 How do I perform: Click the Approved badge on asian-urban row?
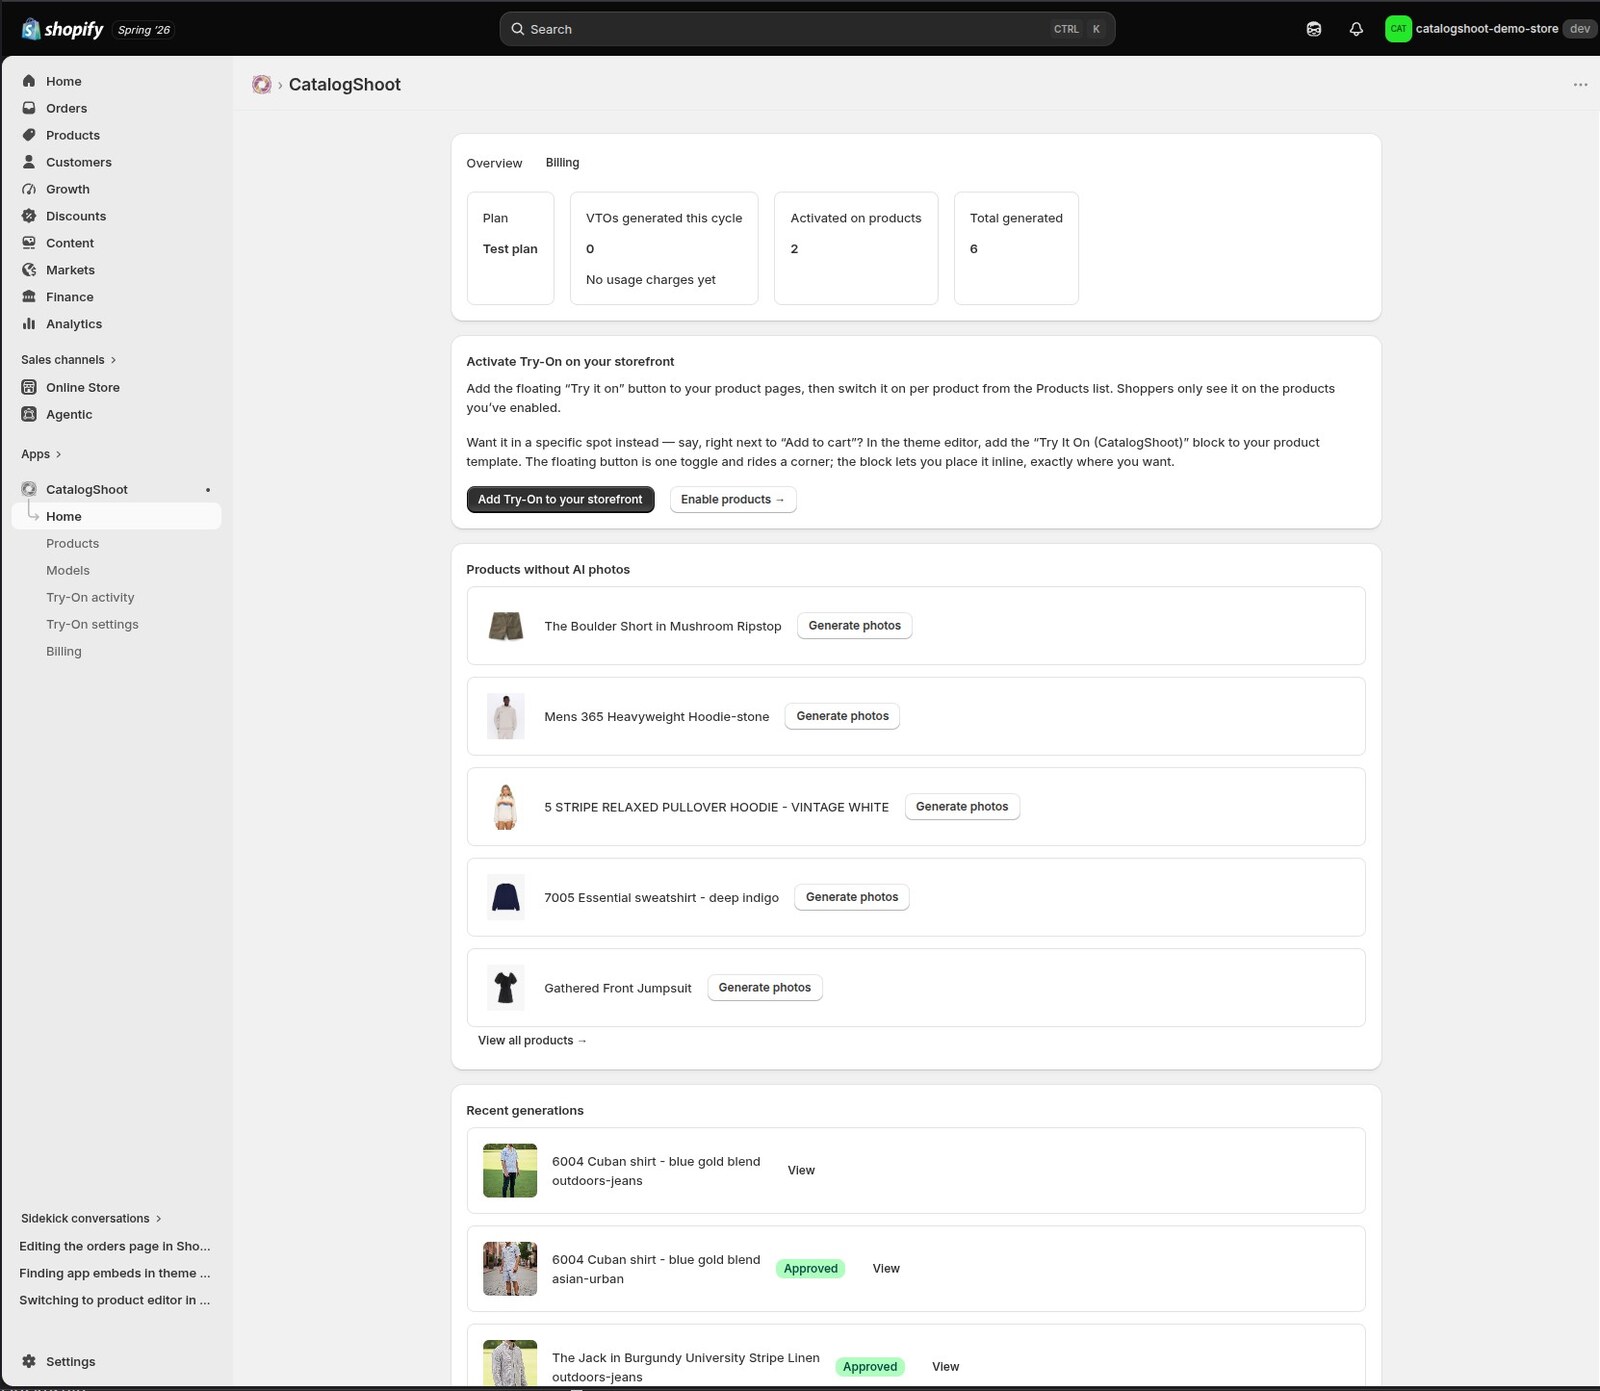pyautogui.click(x=810, y=1268)
